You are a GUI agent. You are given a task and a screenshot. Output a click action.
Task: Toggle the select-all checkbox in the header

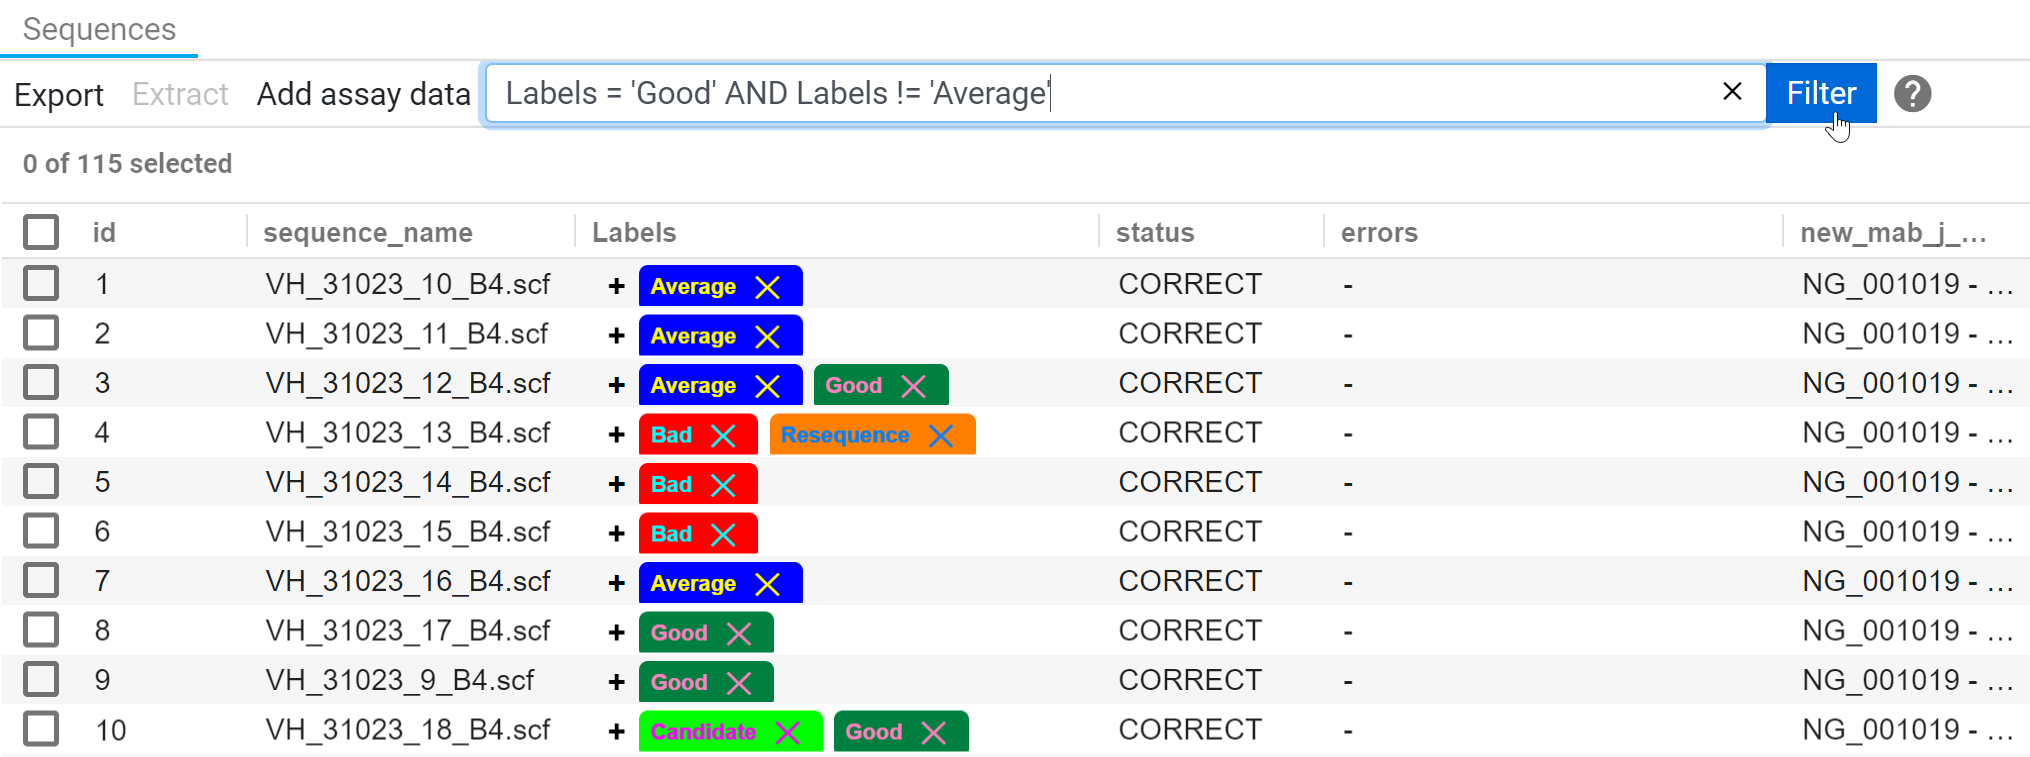pos(41,232)
